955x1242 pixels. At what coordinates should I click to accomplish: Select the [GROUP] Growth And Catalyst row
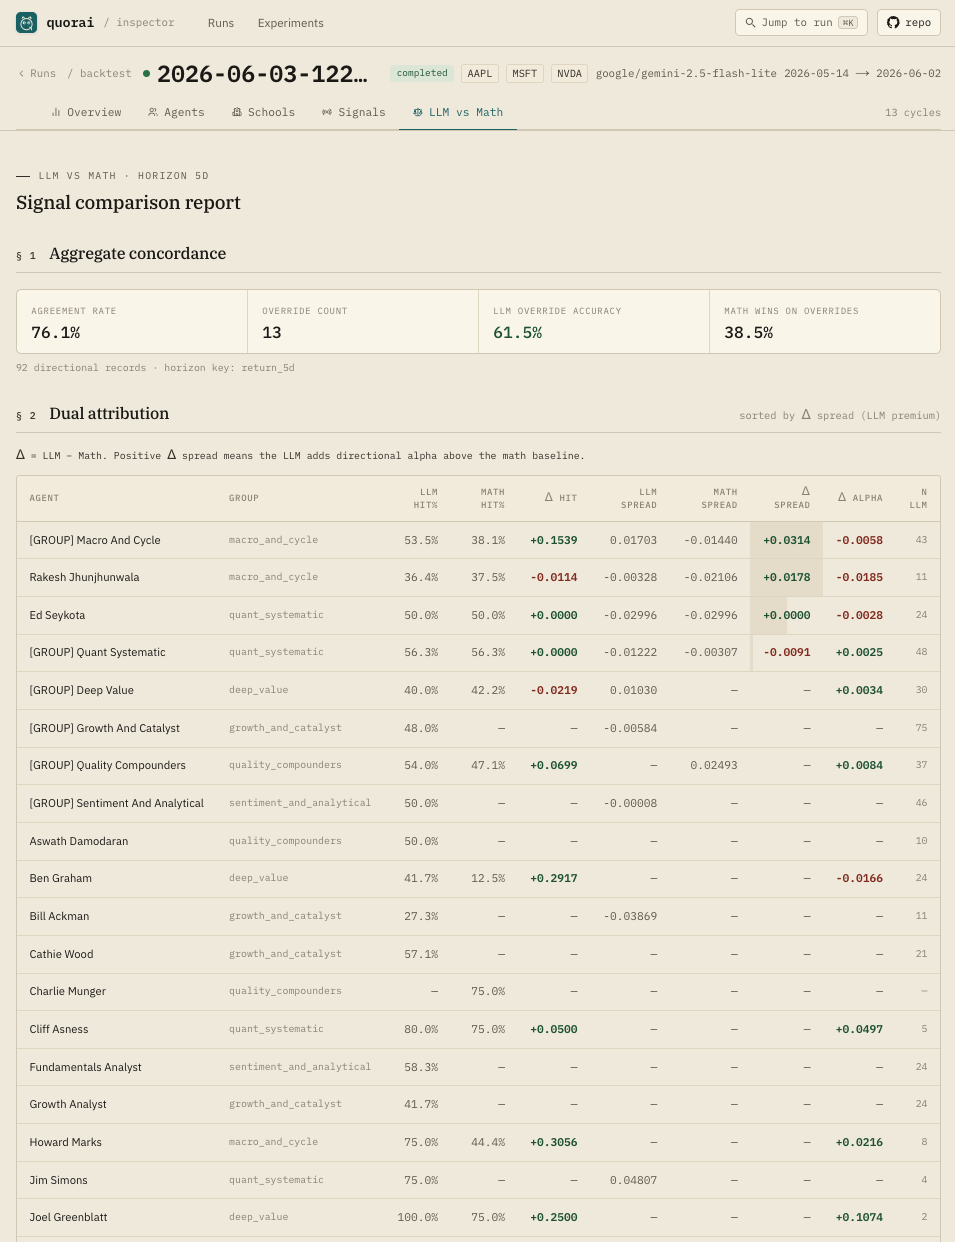pyautogui.click(x=478, y=728)
